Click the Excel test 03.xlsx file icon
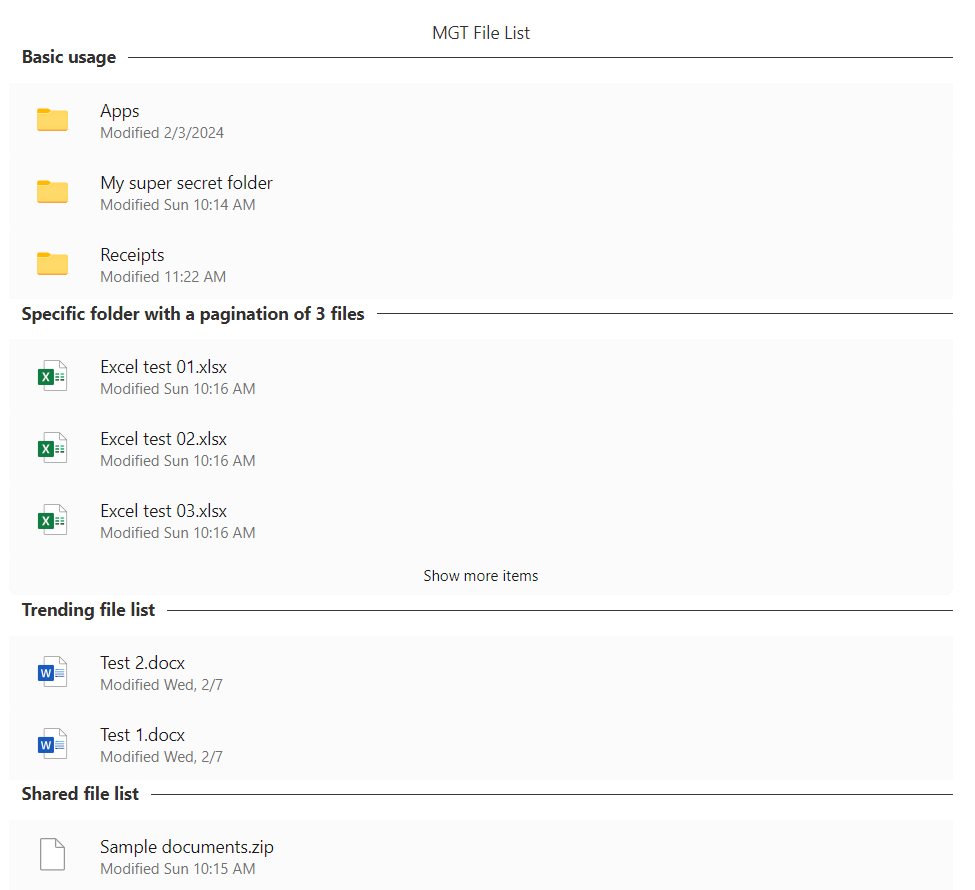Viewport: 975px width, 890px height. click(52, 520)
